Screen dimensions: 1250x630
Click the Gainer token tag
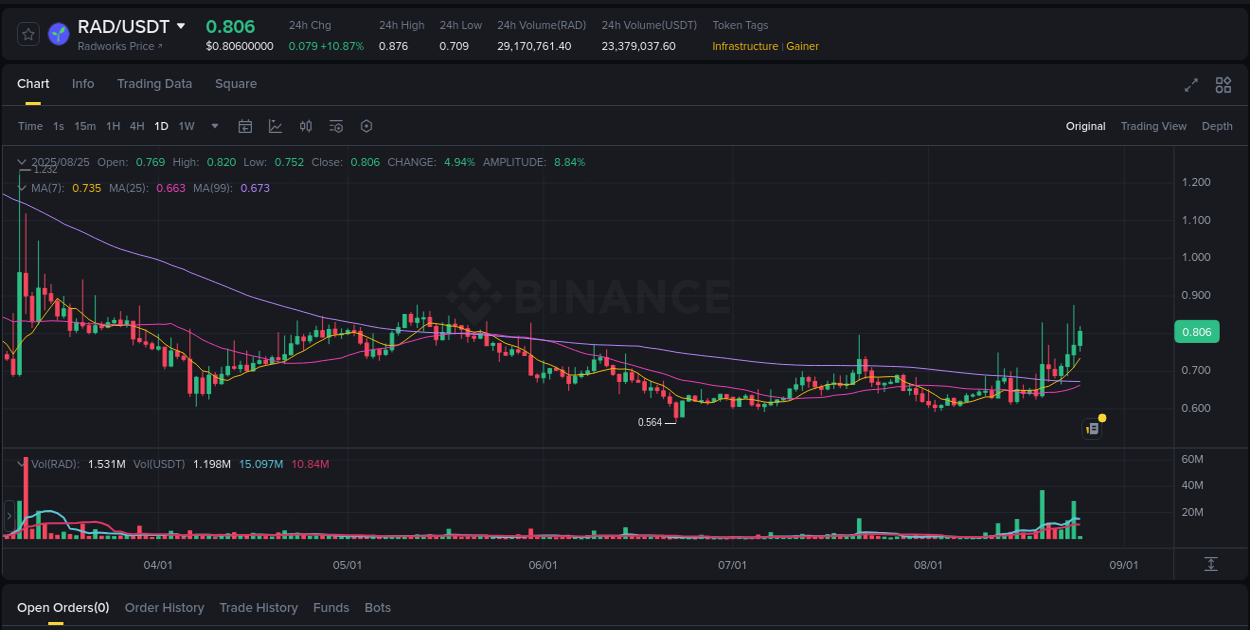coord(802,46)
